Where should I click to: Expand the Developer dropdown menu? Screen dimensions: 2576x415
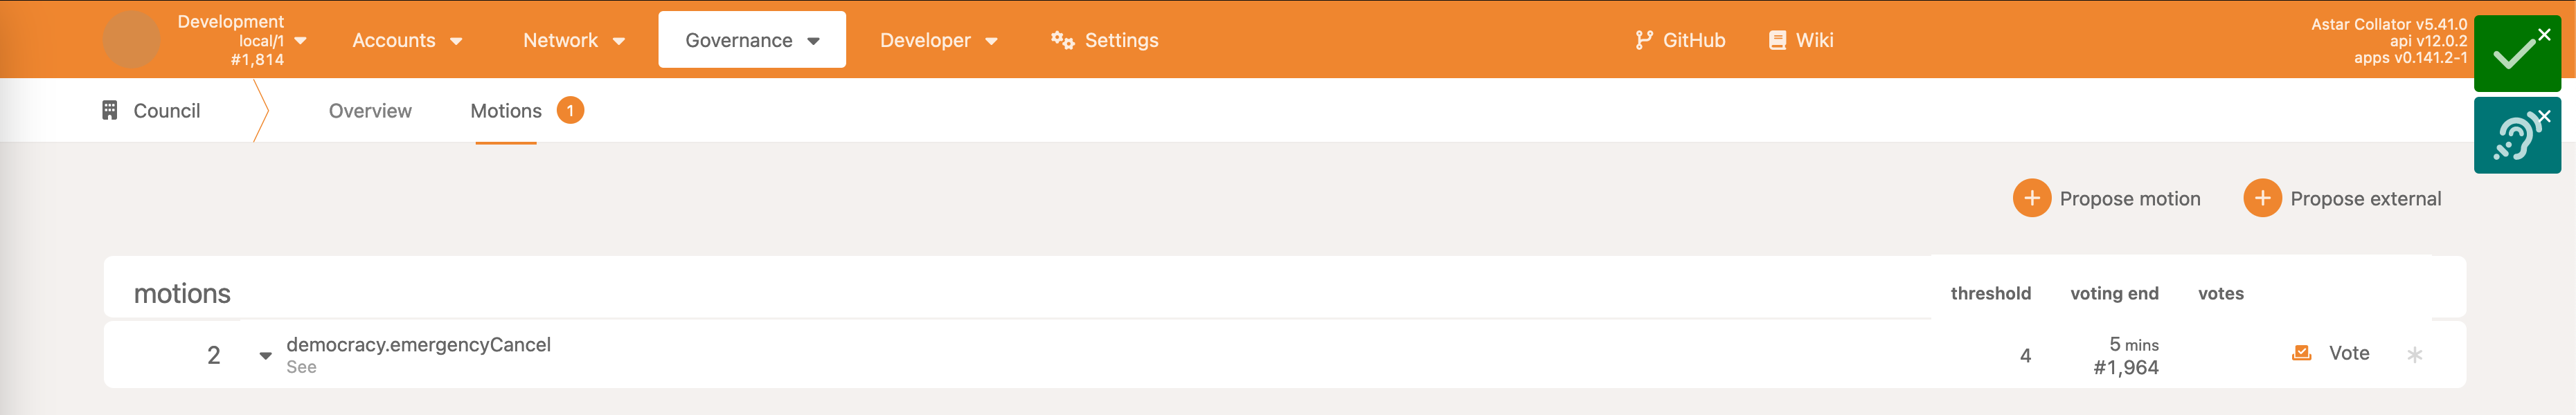(x=938, y=40)
